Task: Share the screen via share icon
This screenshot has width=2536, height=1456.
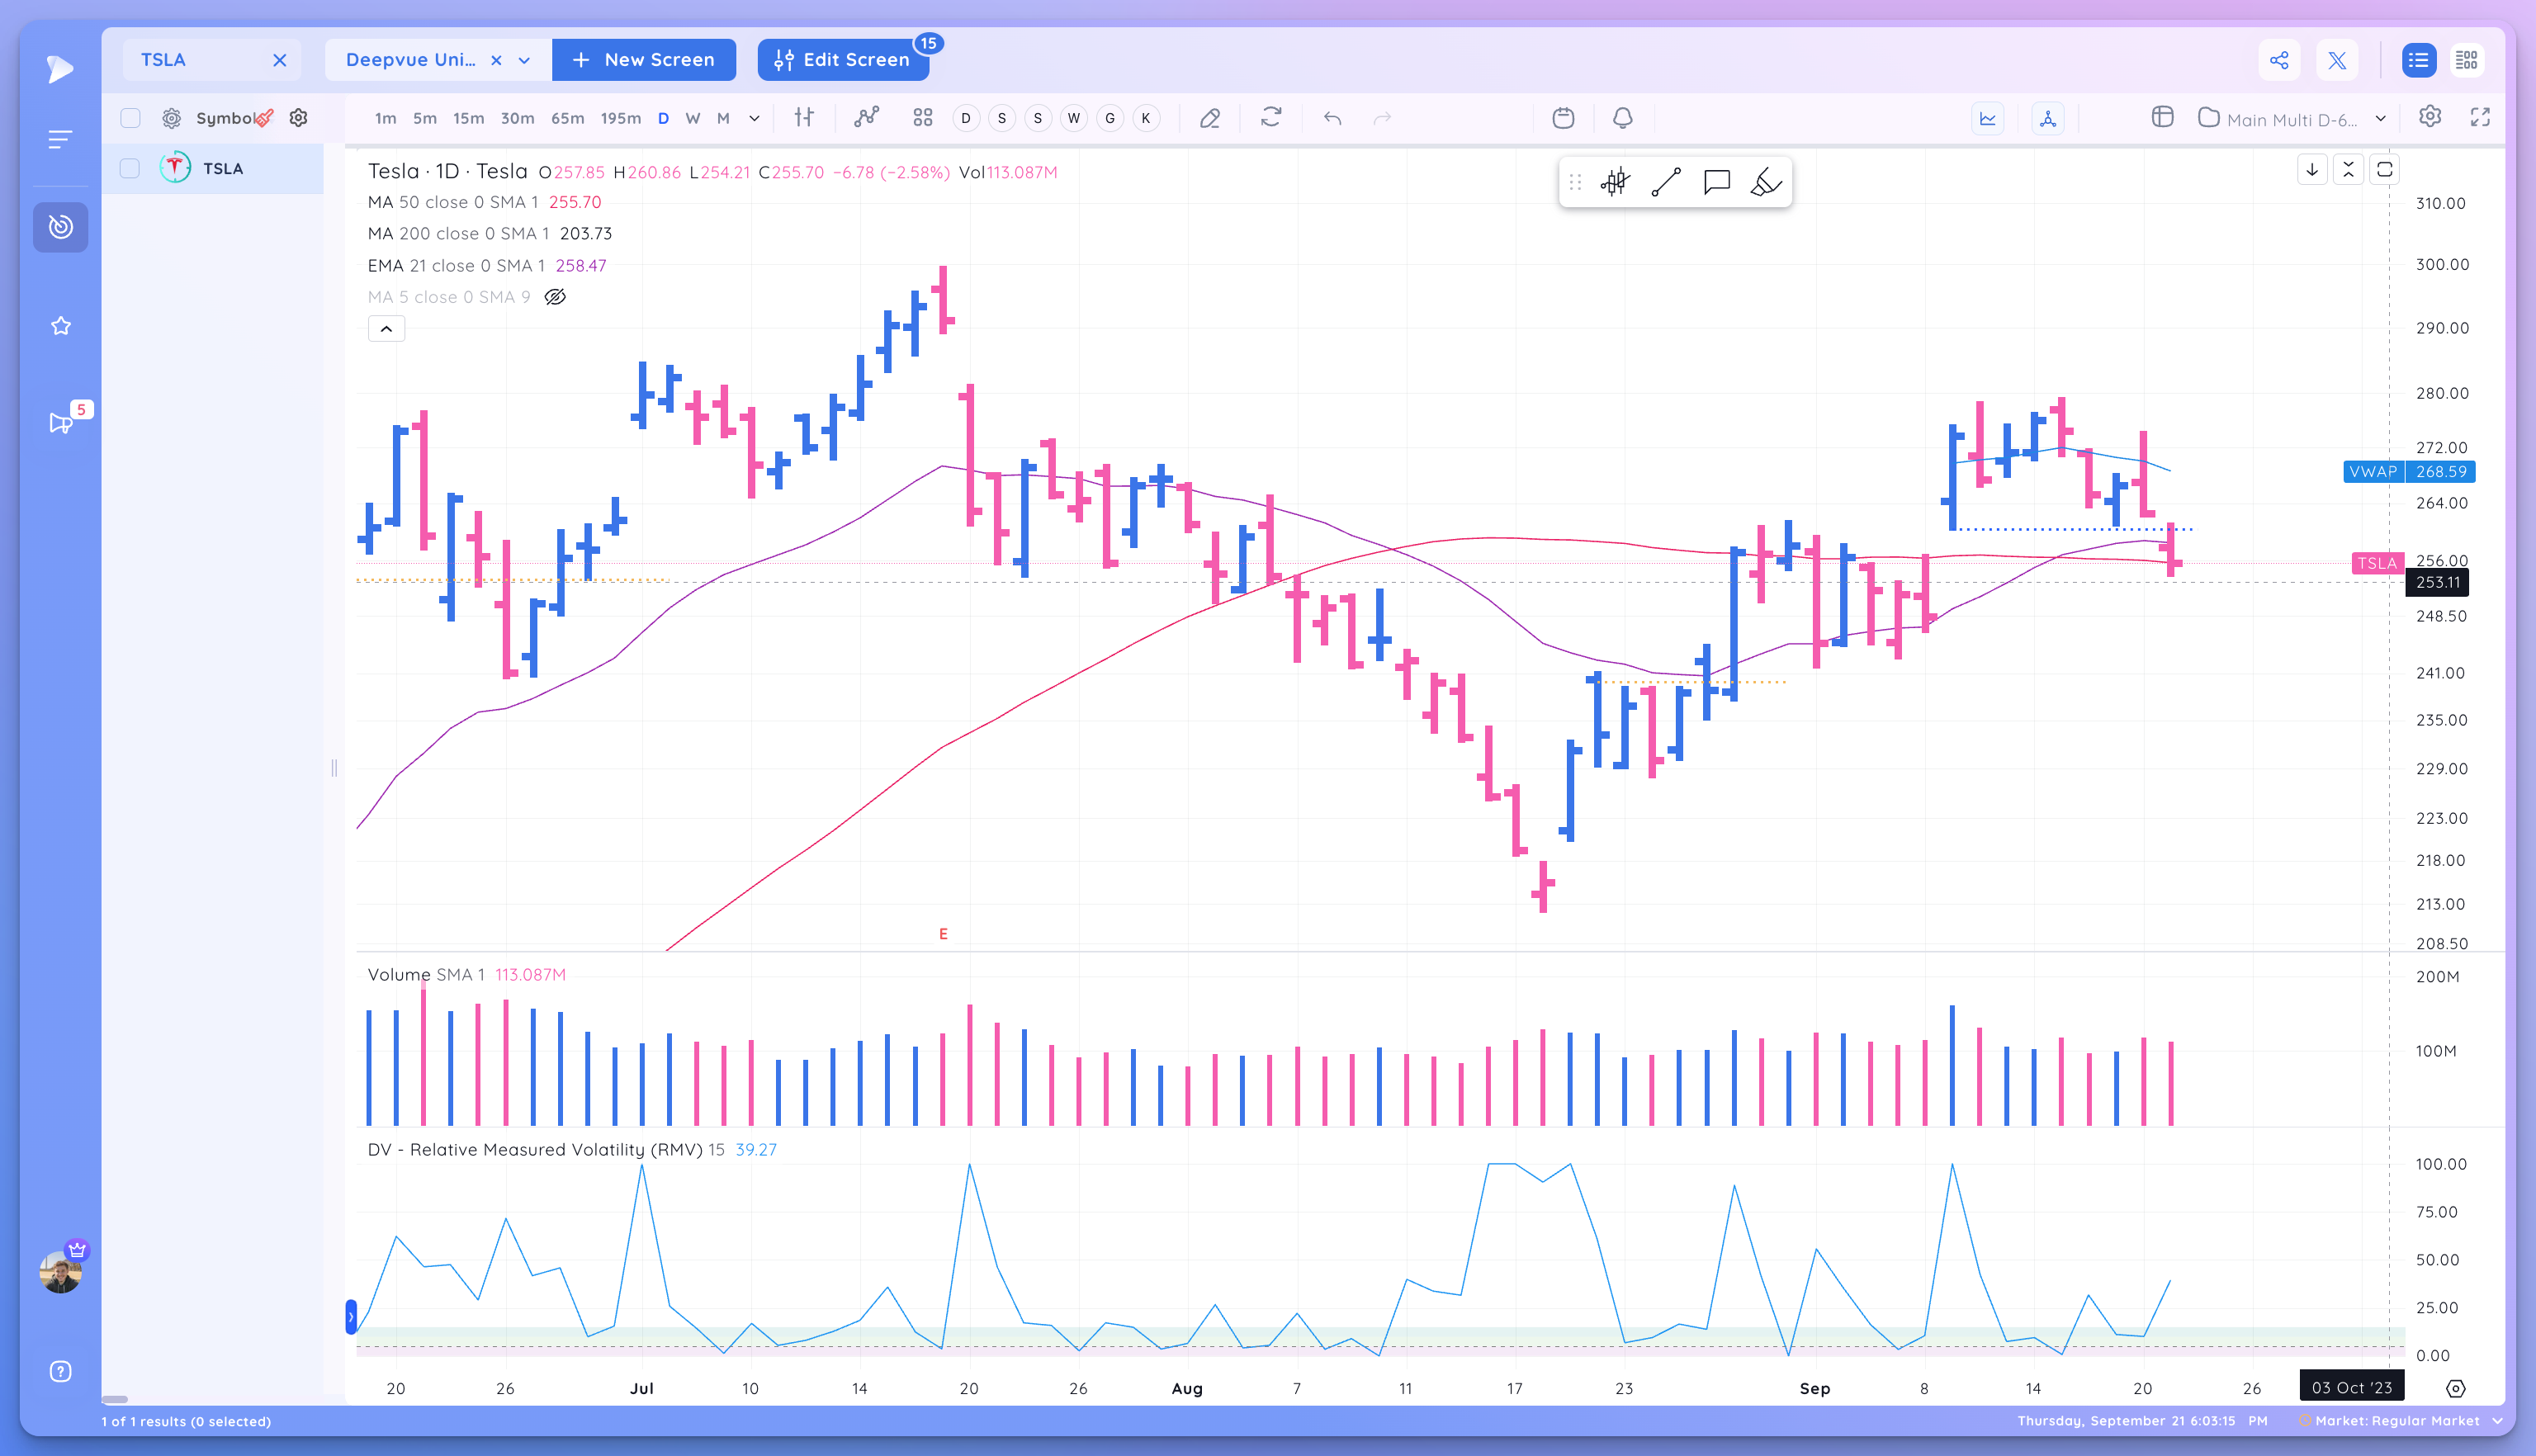Action: click(x=2278, y=60)
